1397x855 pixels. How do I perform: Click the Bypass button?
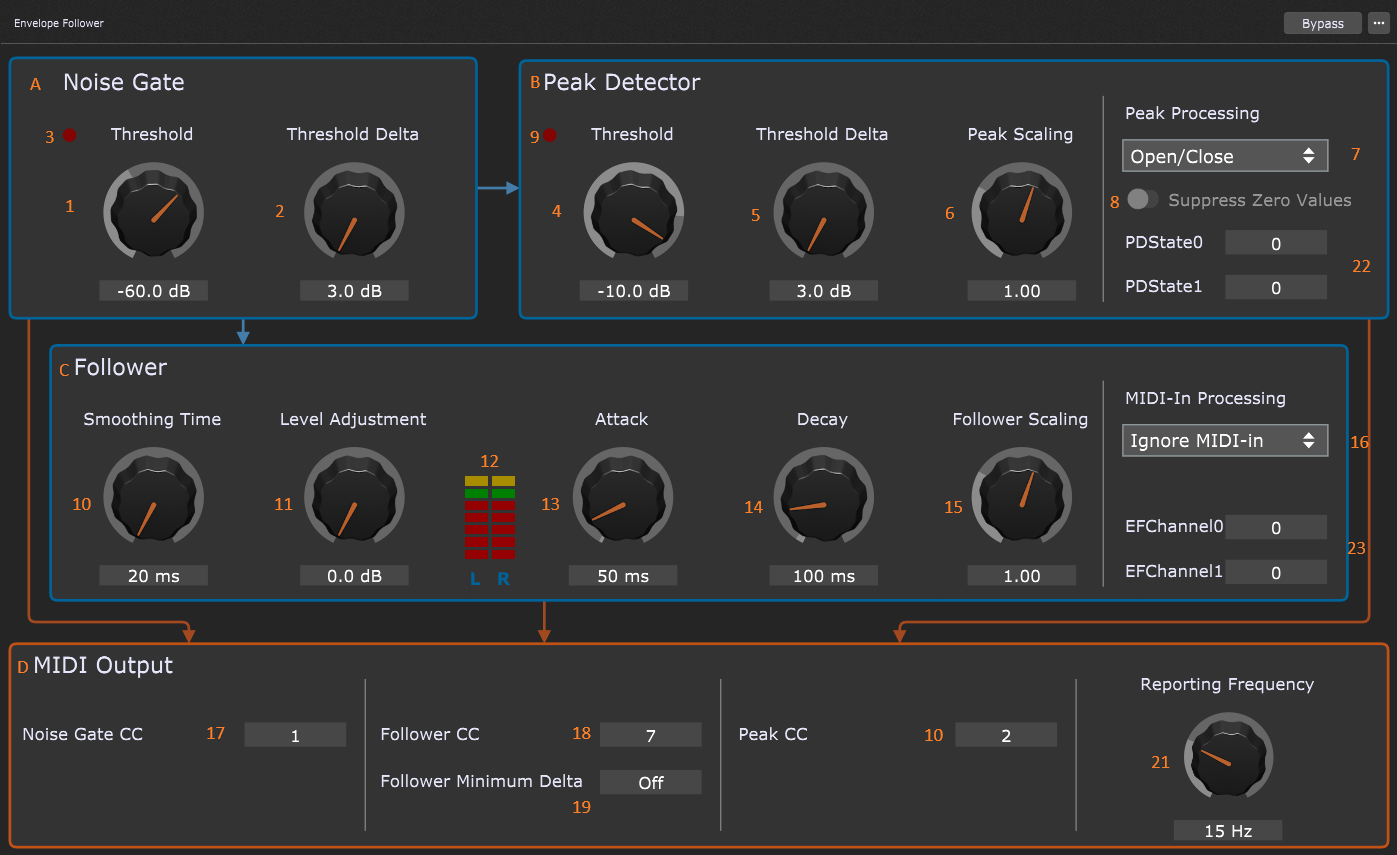click(1322, 23)
